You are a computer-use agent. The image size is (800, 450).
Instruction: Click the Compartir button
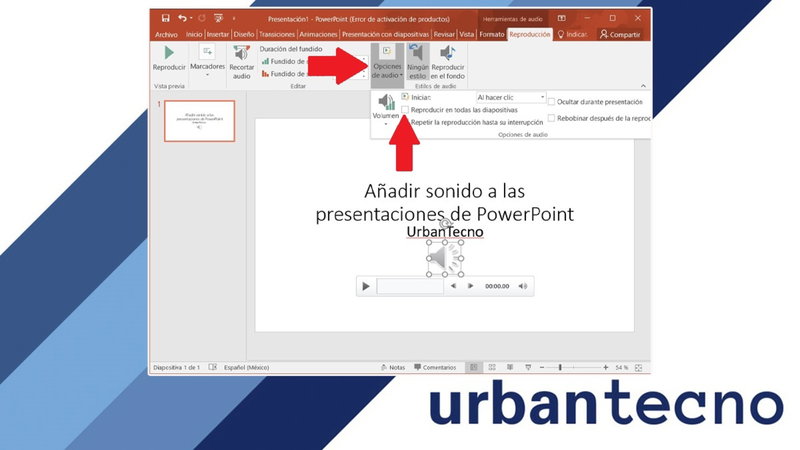(620, 35)
